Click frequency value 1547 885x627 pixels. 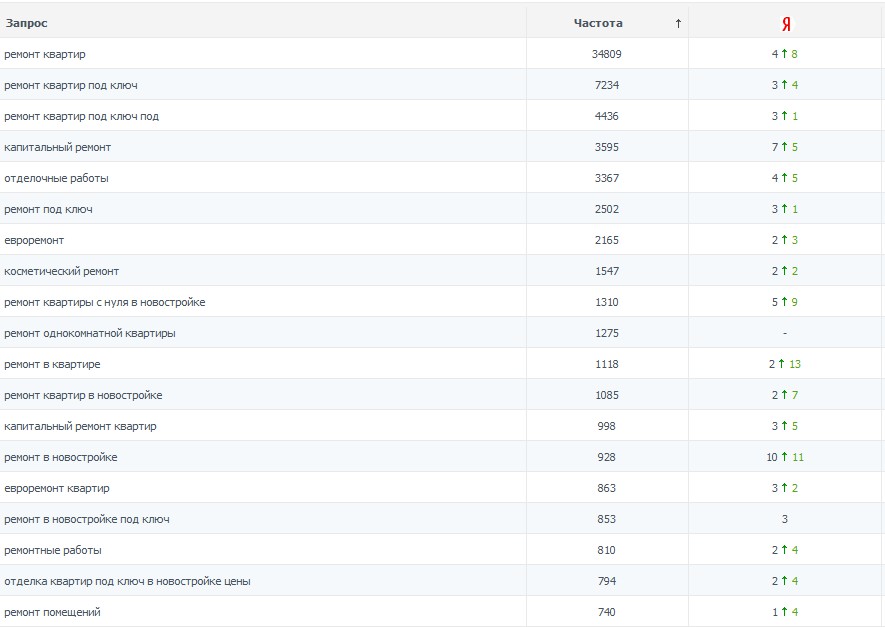coord(607,271)
